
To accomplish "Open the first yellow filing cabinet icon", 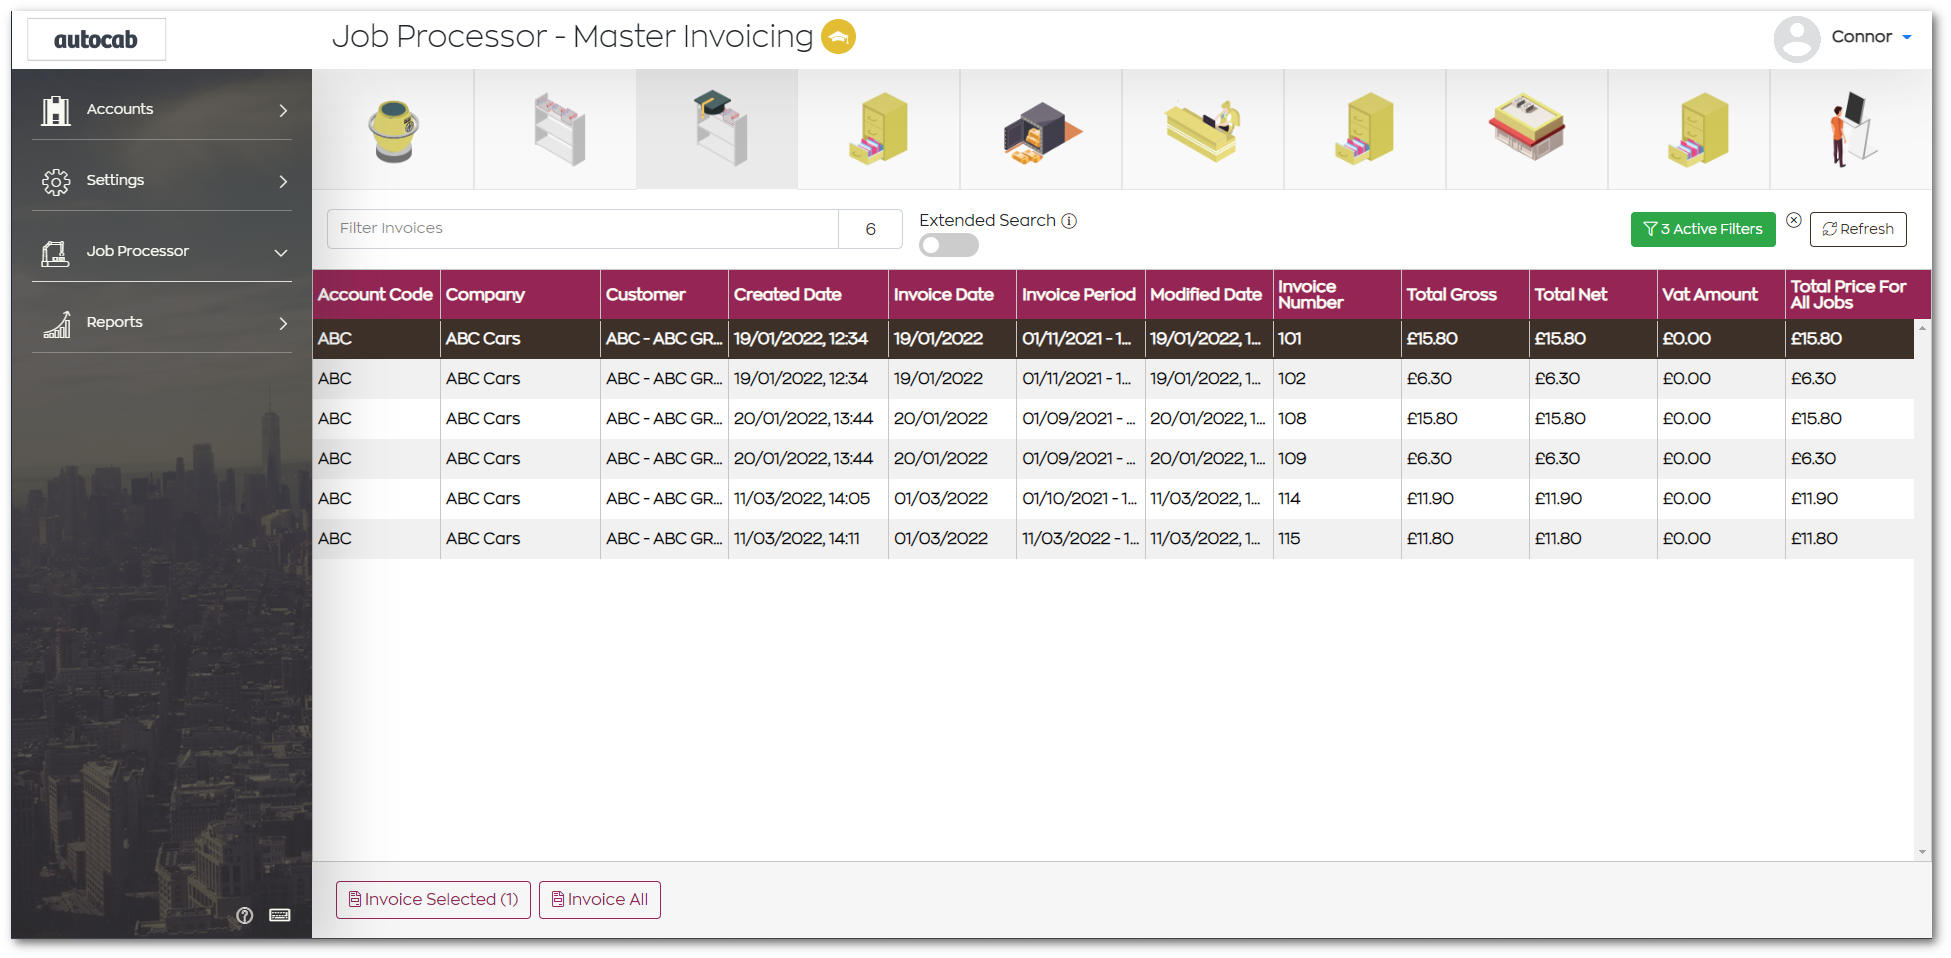I will point(878,128).
